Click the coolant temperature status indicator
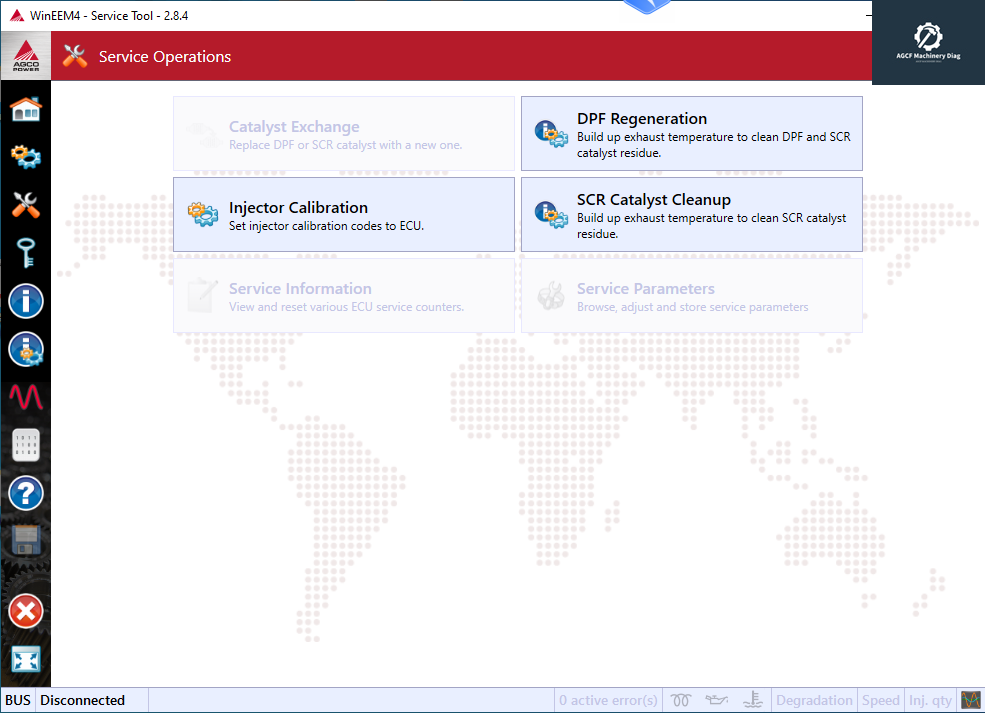Screen dimensions: 985x713 click(x=757, y=700)
